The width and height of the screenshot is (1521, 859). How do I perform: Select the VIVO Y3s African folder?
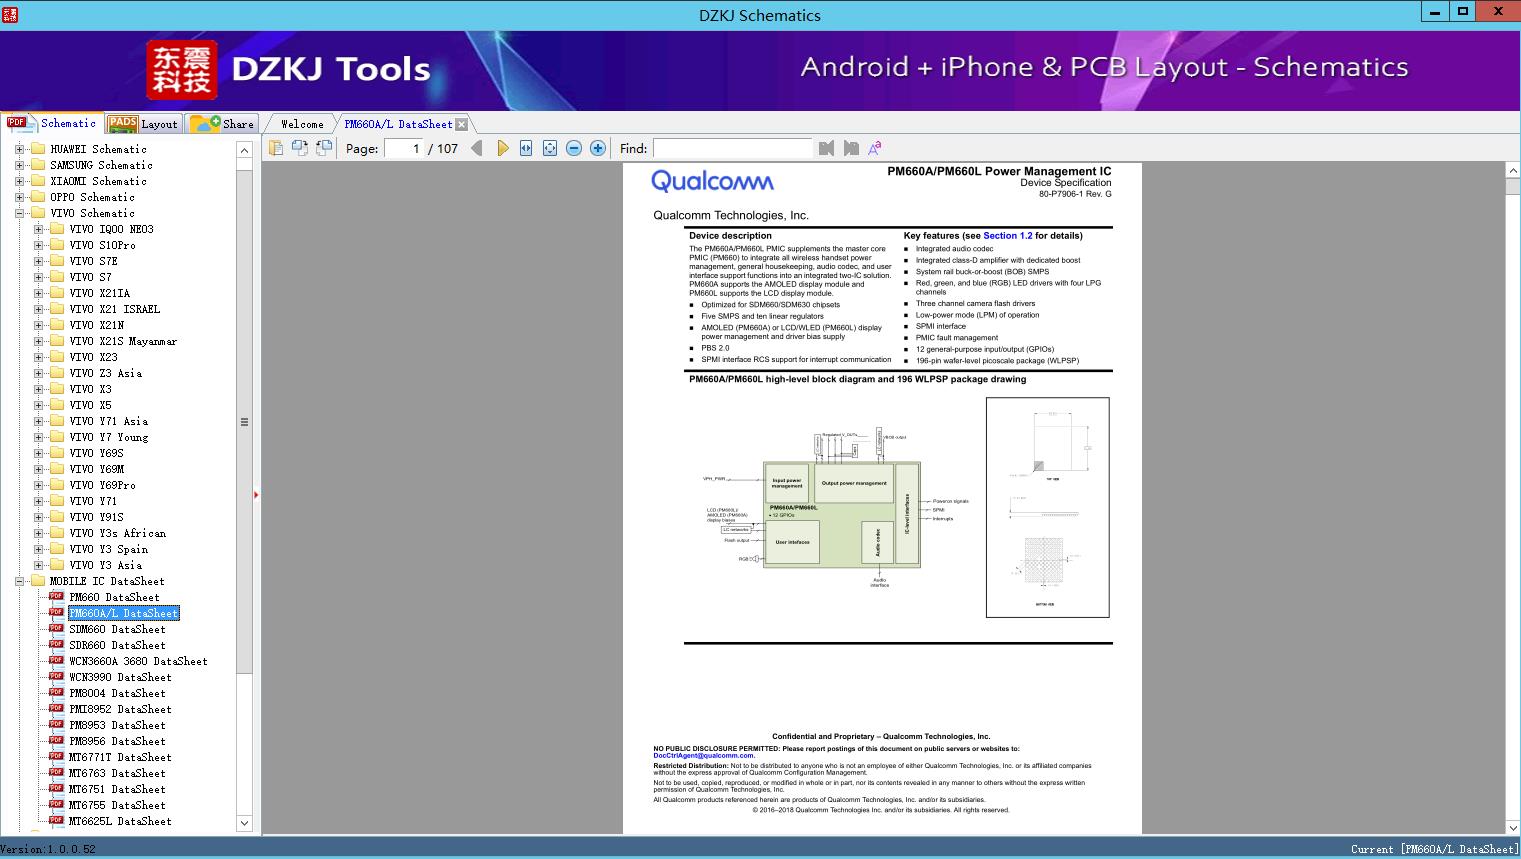pos(117,533)
